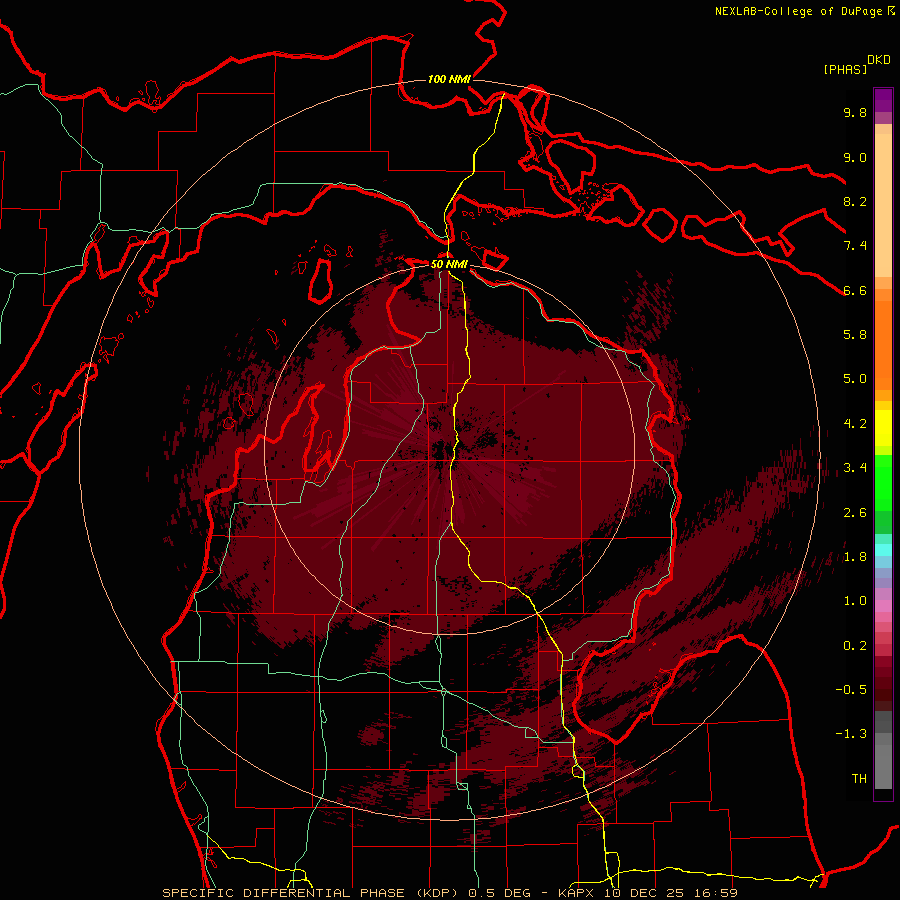
Task: Pick the yellow segment of the color bar
Action: pos(883,428)
